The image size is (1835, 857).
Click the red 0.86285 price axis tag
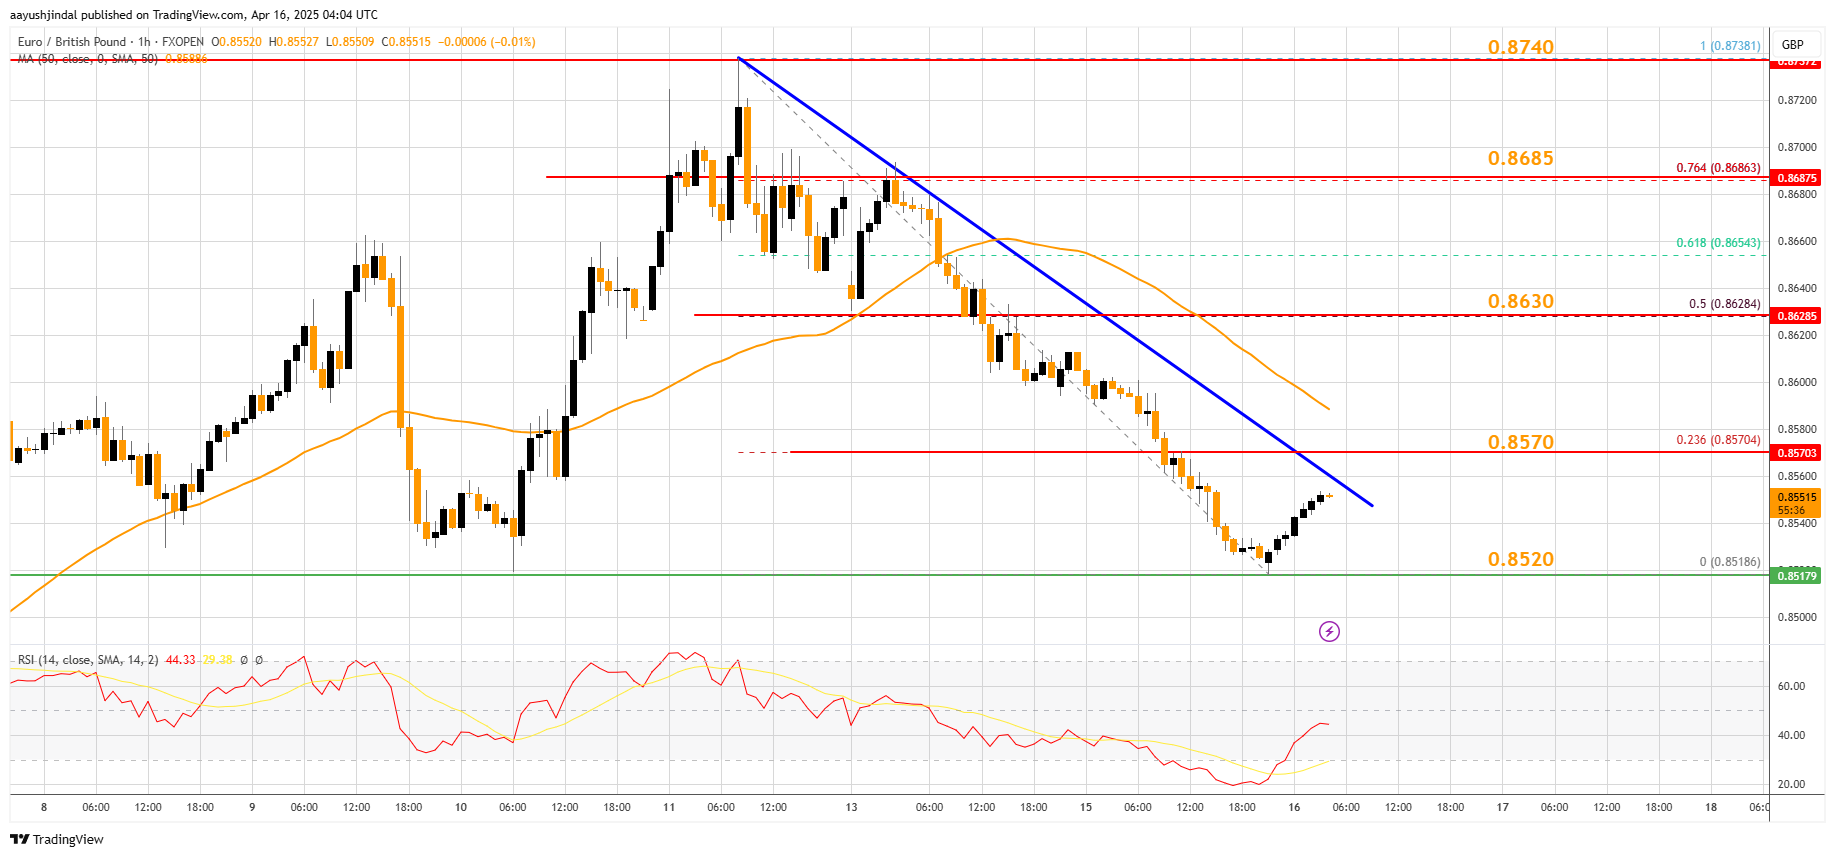tap(1796, 316)
